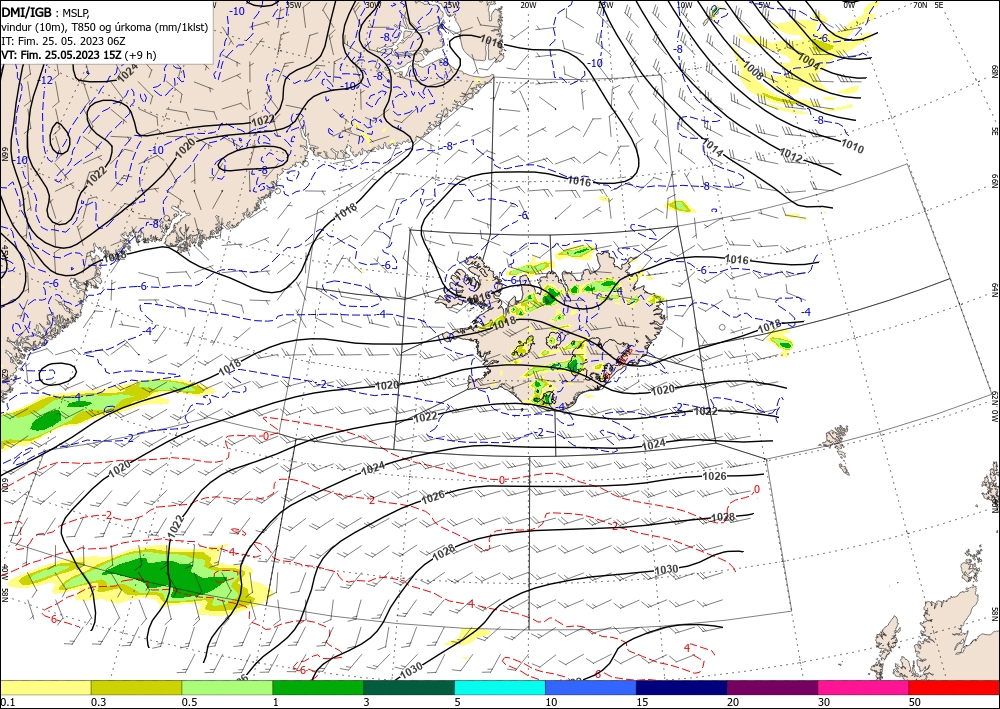Click the light green 0.5–1 legend swatch

pyautogui.click(x=227, y=687)
